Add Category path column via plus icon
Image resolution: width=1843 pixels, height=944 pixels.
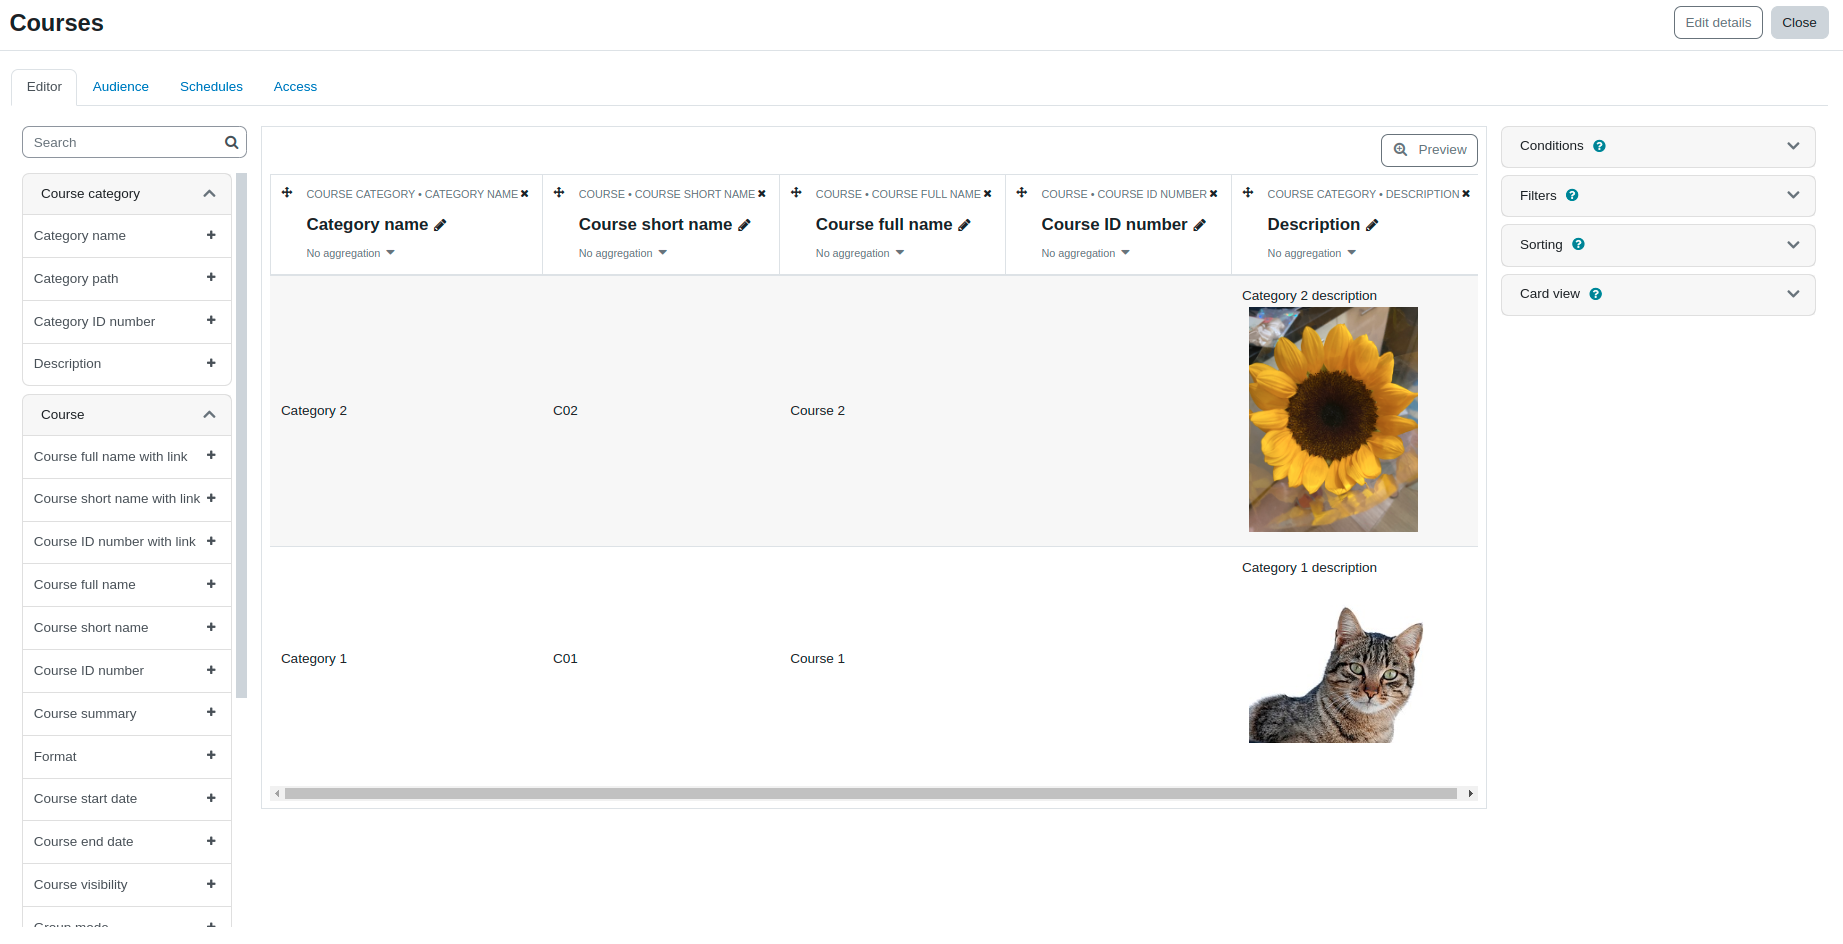[211, 277]
